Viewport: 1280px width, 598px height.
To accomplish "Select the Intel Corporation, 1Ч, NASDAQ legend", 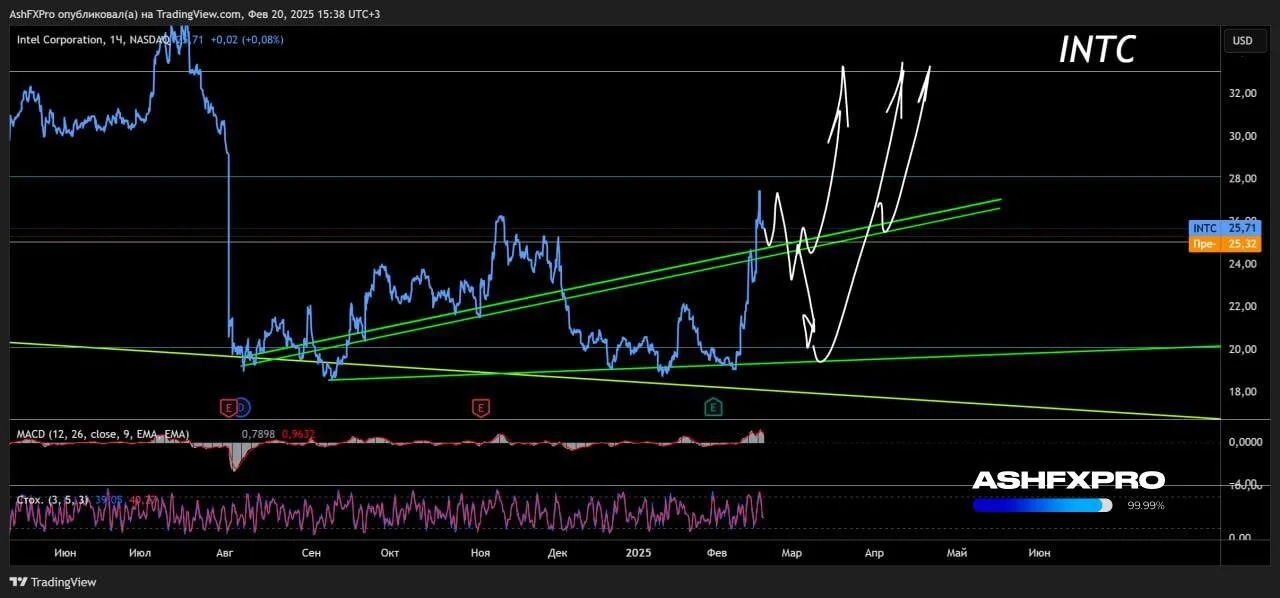I will [x=92, y=40].
